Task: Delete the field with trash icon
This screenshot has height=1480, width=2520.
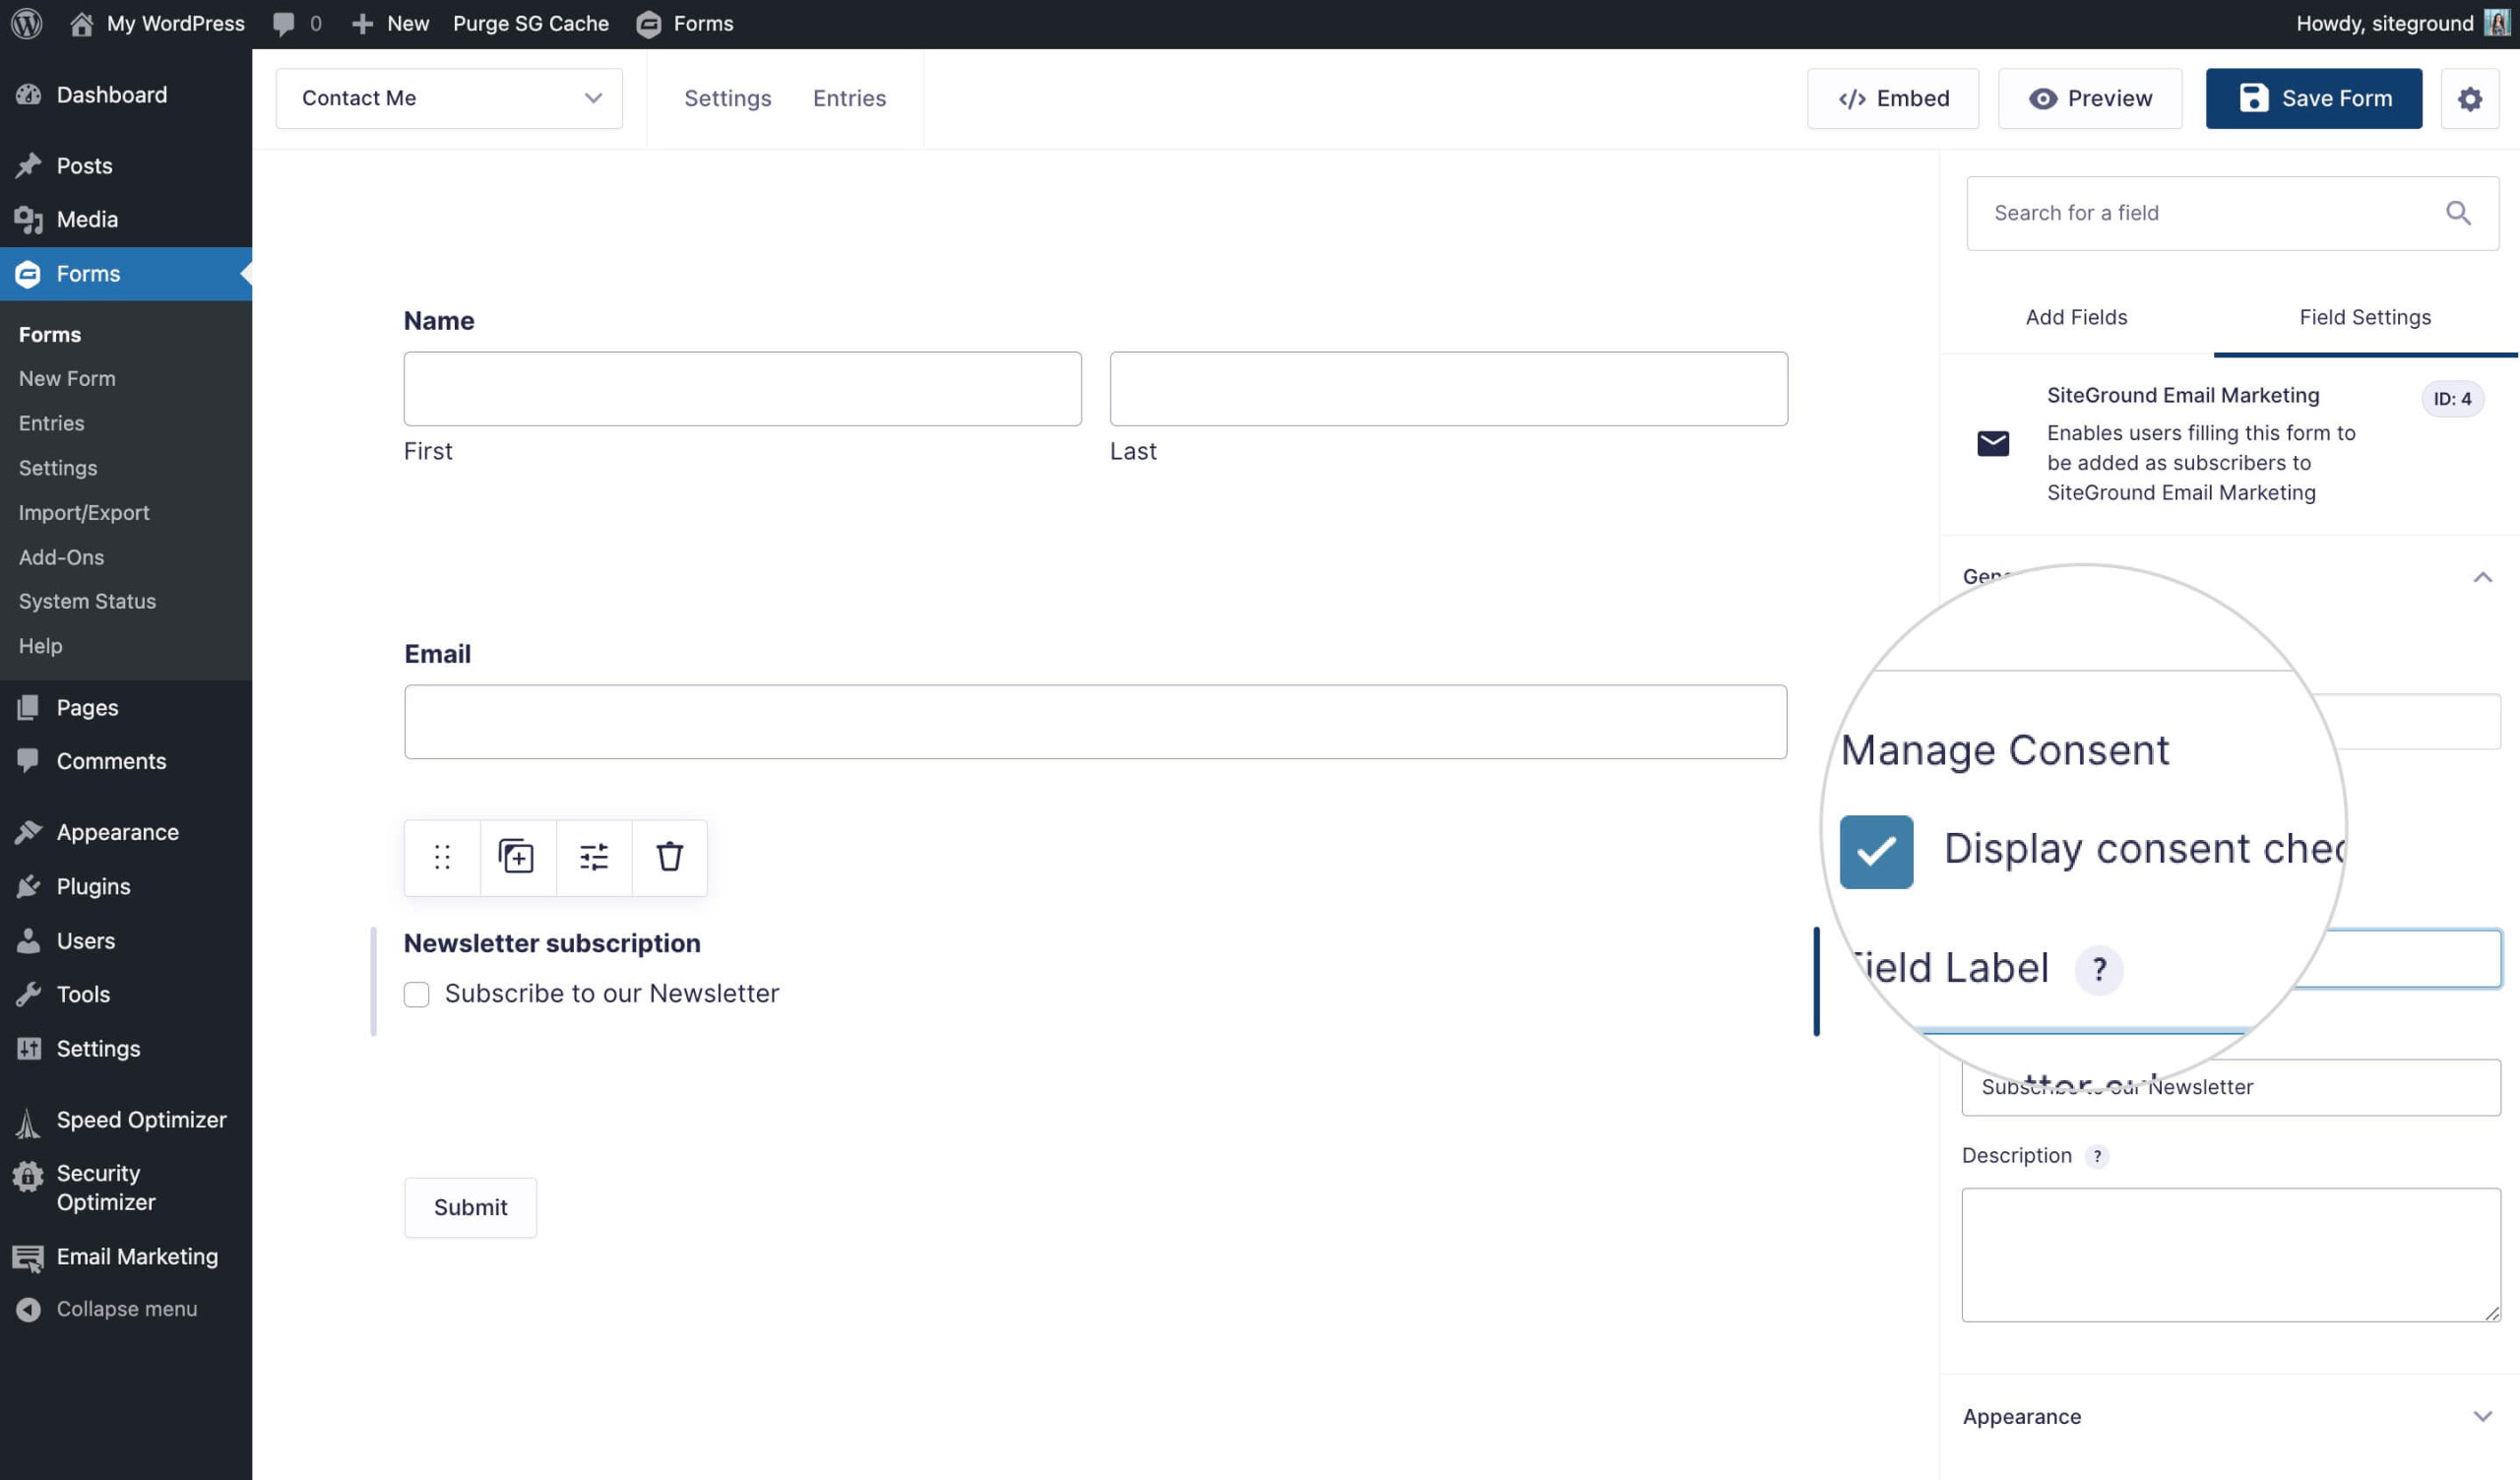Action: (669, 857)
